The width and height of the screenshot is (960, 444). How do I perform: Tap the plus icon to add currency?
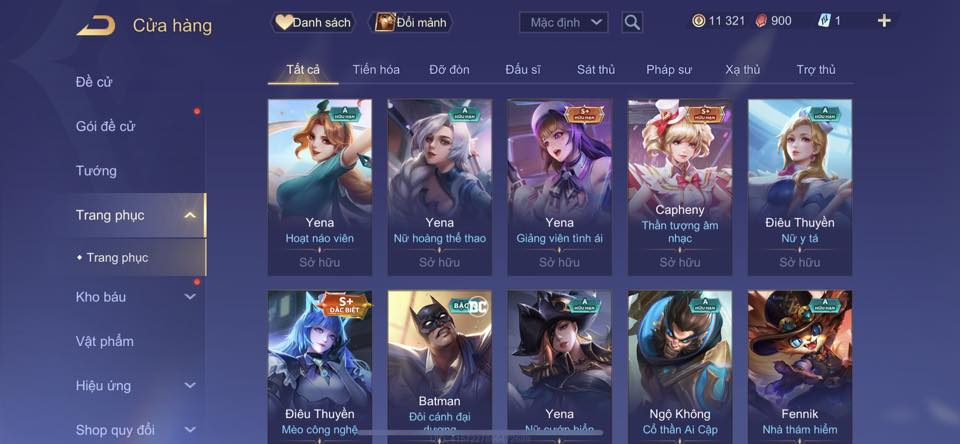pos(883,21)
